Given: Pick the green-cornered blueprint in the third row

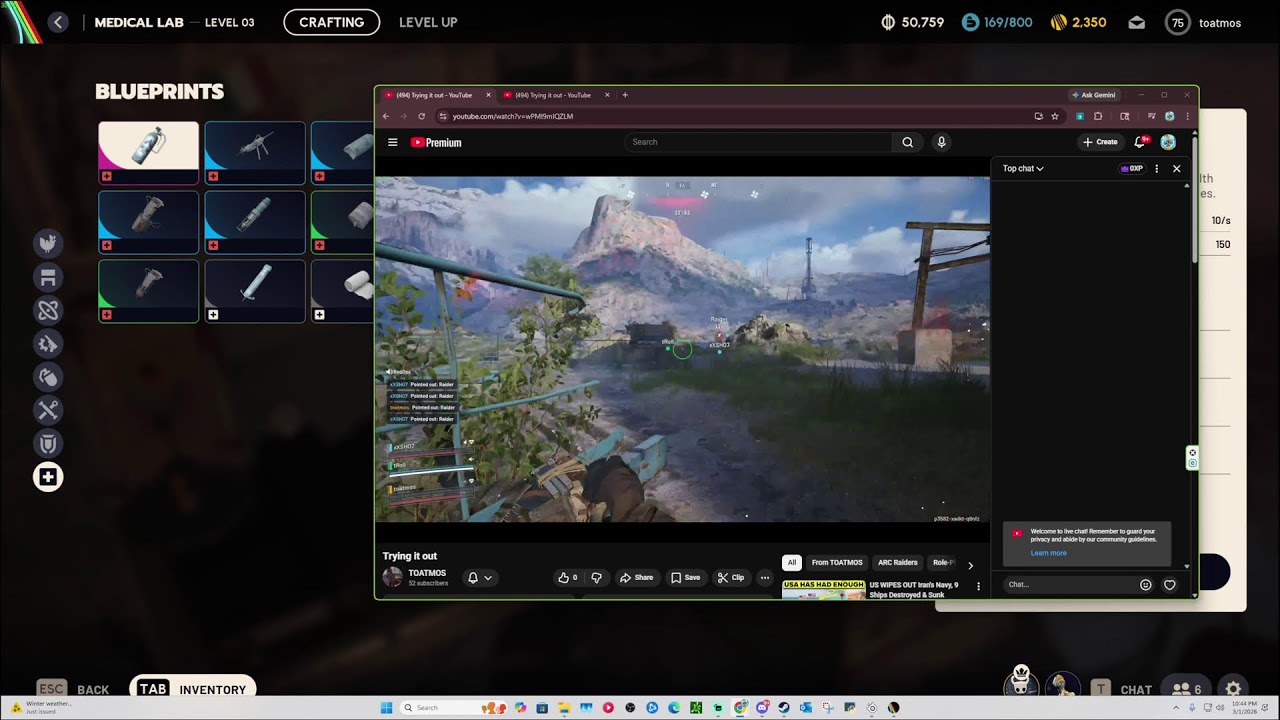Looking at the screenshot, I should point(149,291).
